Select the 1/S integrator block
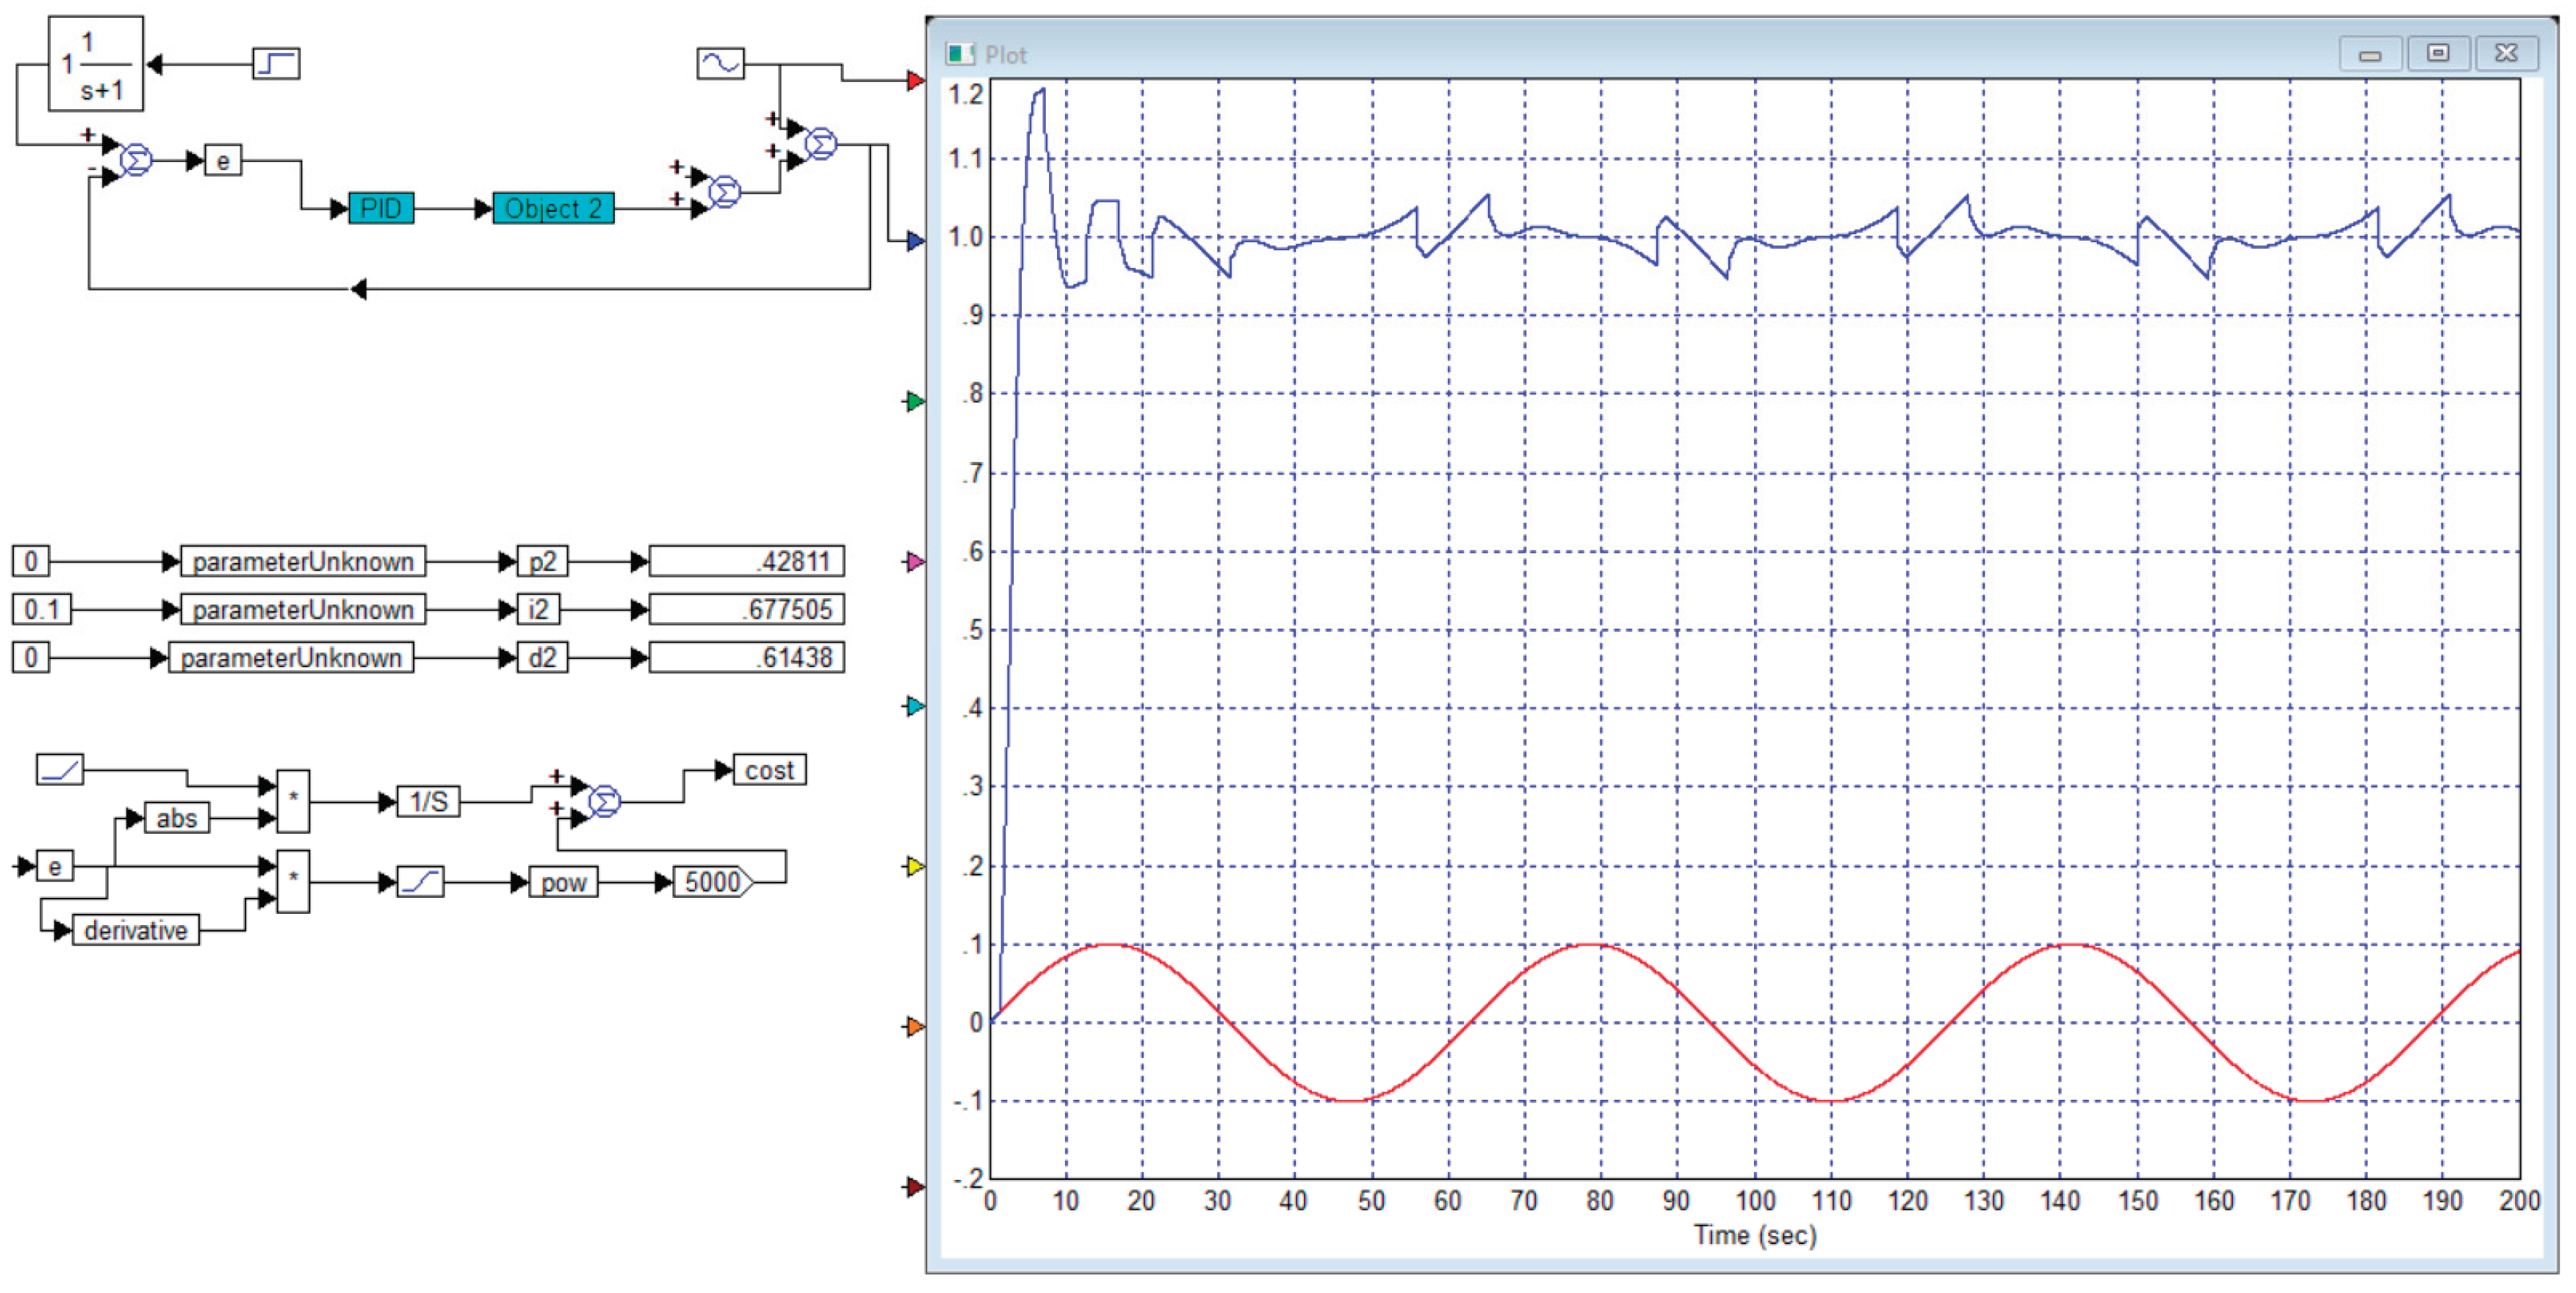This screenshot has width=2576, height=1293. click(429, 802)
